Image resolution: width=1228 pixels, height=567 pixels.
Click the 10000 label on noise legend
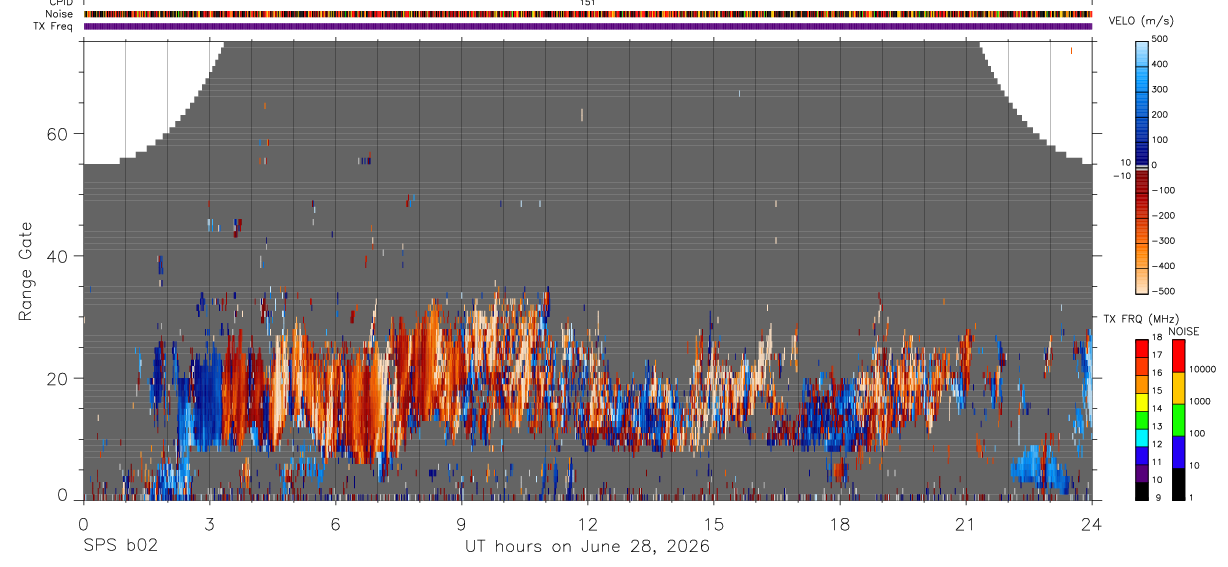tap(1207, 369)
